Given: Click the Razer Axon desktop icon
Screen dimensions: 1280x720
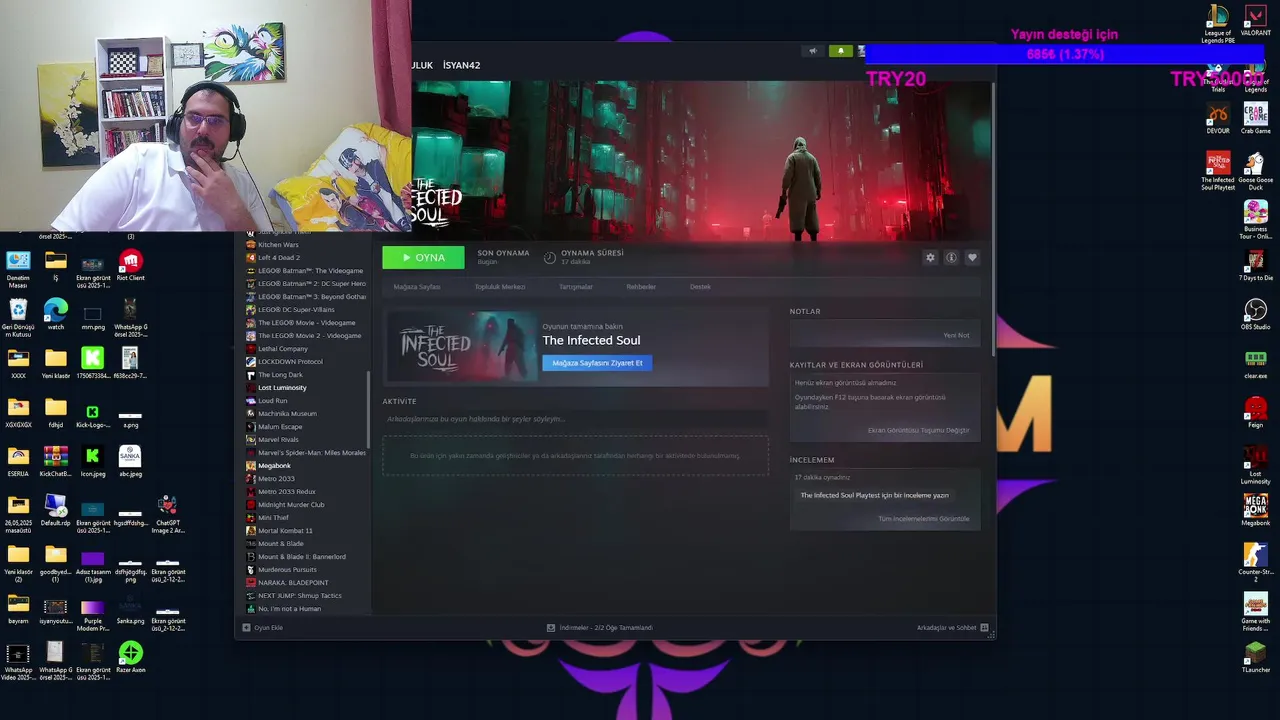Looking at the screenshot, I should click(x=130, y=658).
